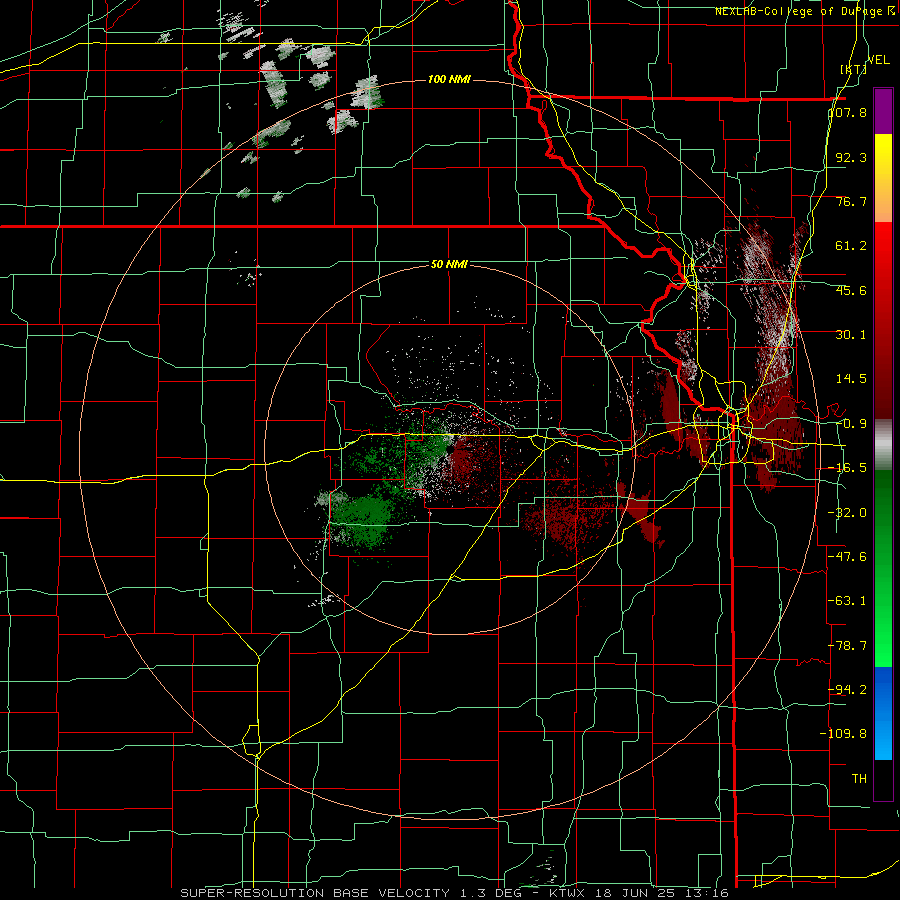Click the -0.9 velocity scale value
The height and width of the screenshot is (900, 900).
(851, 424)
